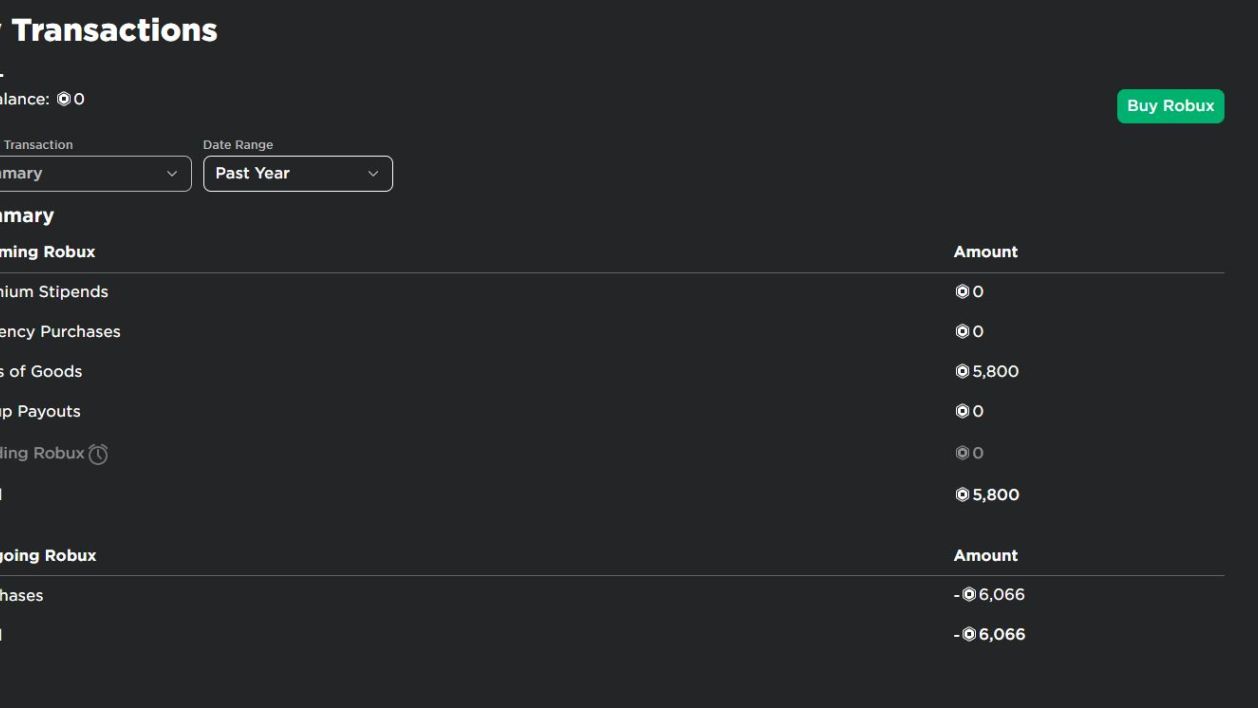Click the greyed Robux icon for Pending Robux

pyautogui.click(x=962, y=453)
